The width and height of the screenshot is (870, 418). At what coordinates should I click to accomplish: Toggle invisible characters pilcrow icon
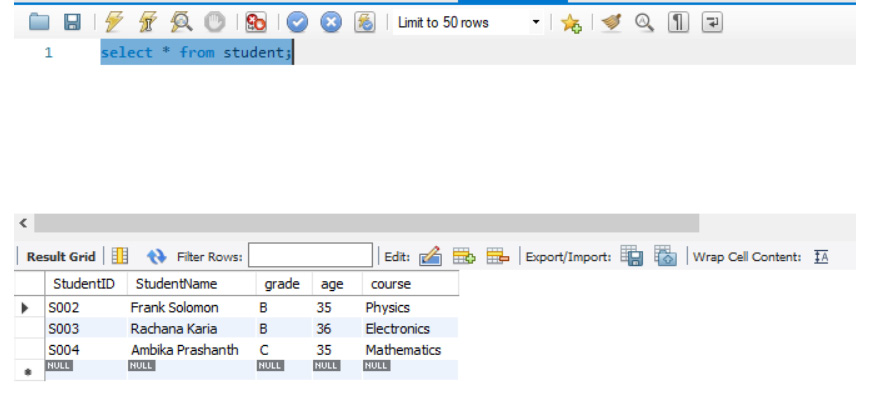pos(678,22)
